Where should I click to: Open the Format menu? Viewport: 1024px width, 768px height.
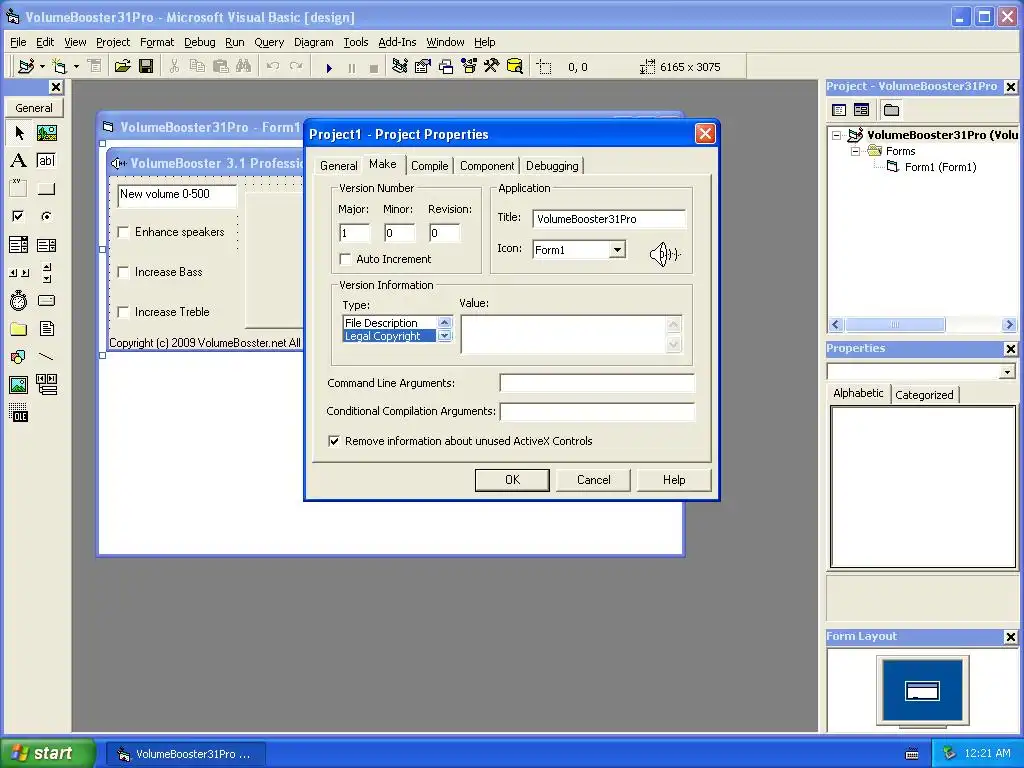point(157,42)
